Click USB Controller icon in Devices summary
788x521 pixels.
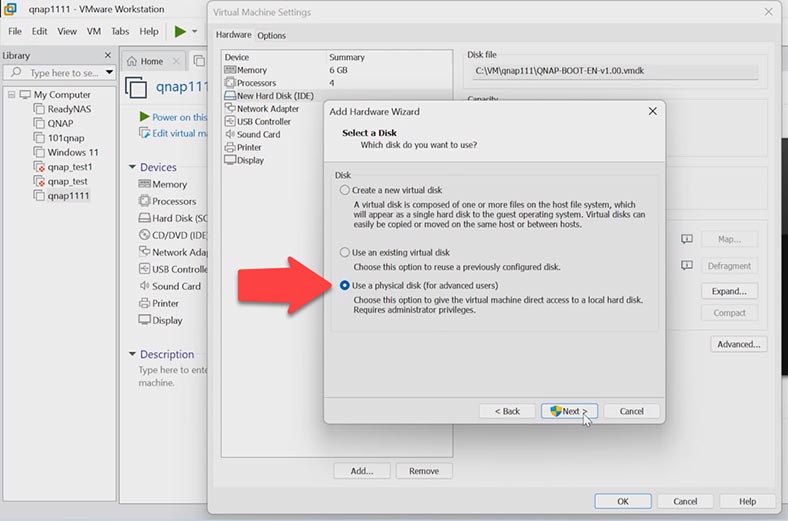coord(144,269)
